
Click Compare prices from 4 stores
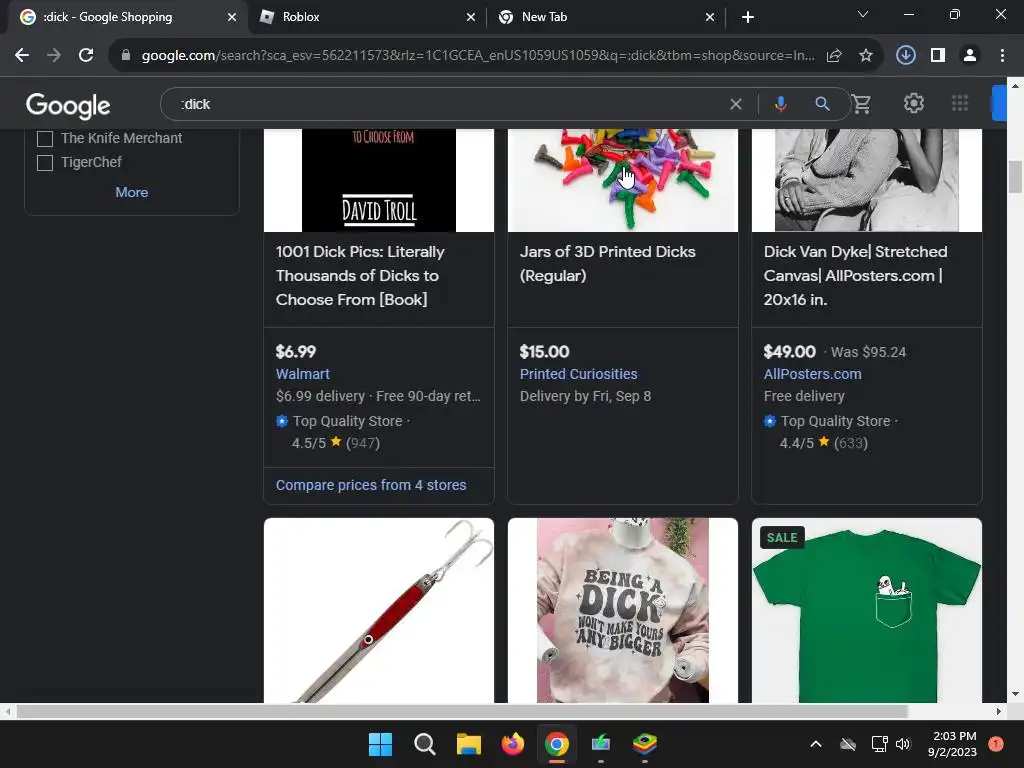[371, 485]
